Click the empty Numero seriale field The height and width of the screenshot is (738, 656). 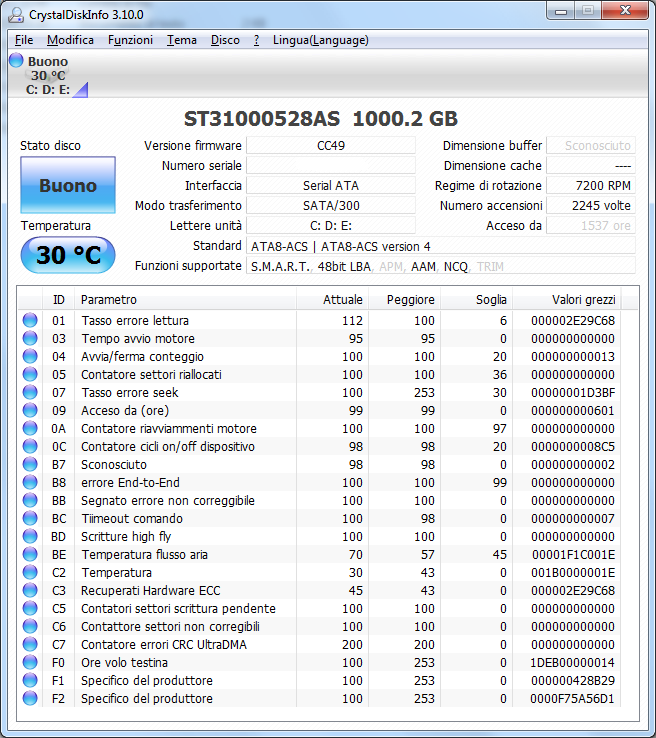click(x=331, y=165)
